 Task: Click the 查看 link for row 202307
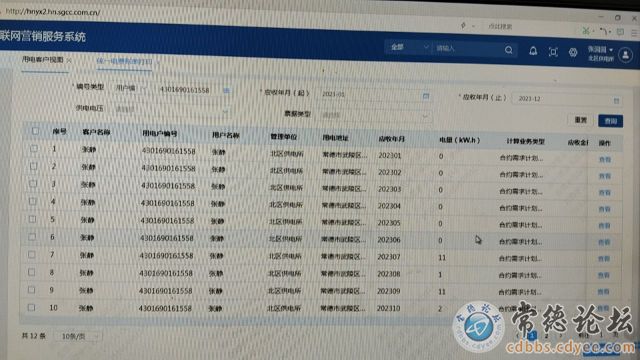pyautogui.click(x=604, y=259)
